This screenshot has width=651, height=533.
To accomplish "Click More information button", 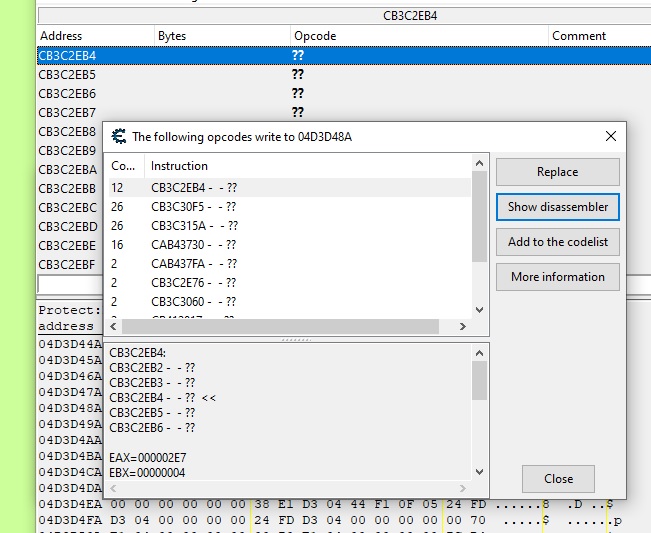I will coord(557,277).
